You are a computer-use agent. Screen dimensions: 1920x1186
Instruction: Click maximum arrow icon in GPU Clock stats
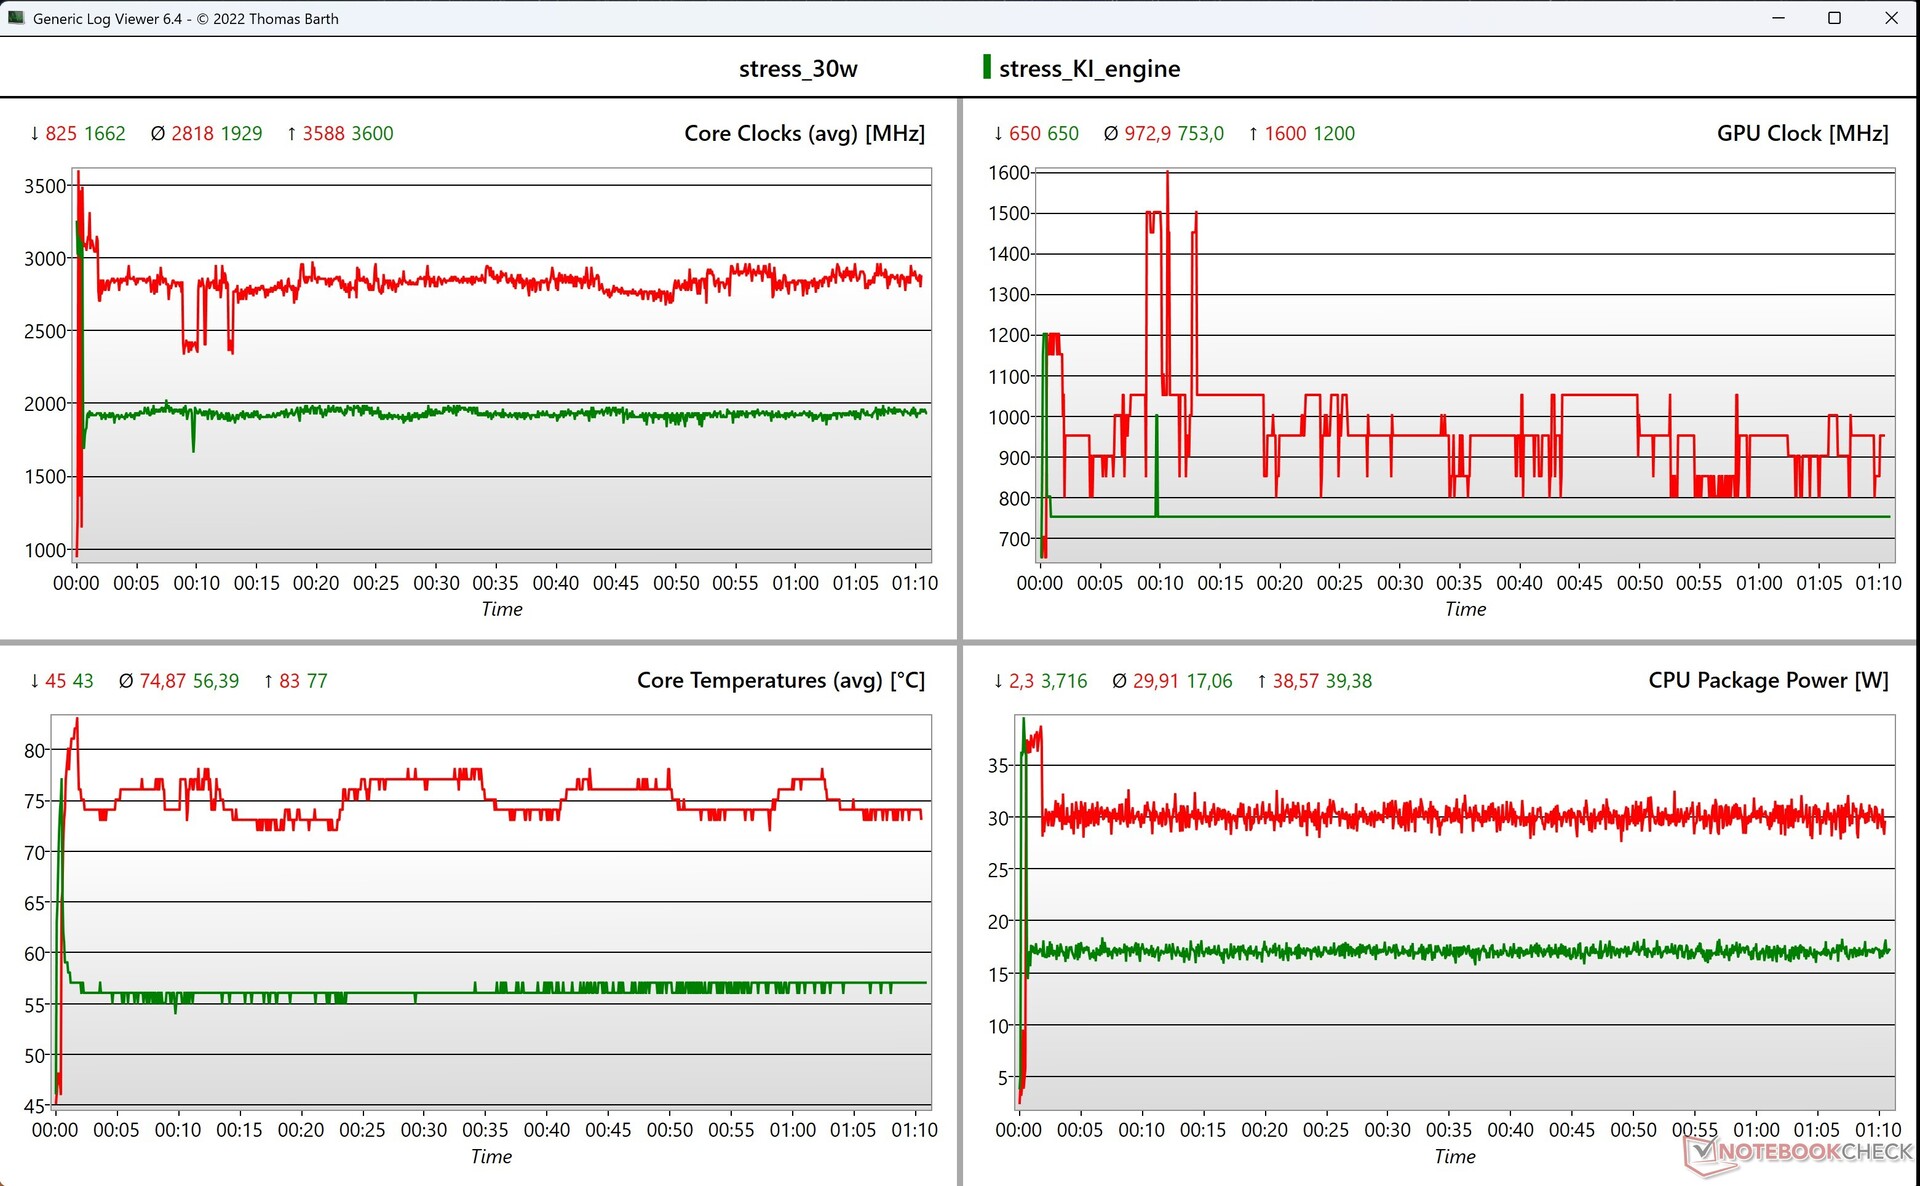click(1254, 133)
